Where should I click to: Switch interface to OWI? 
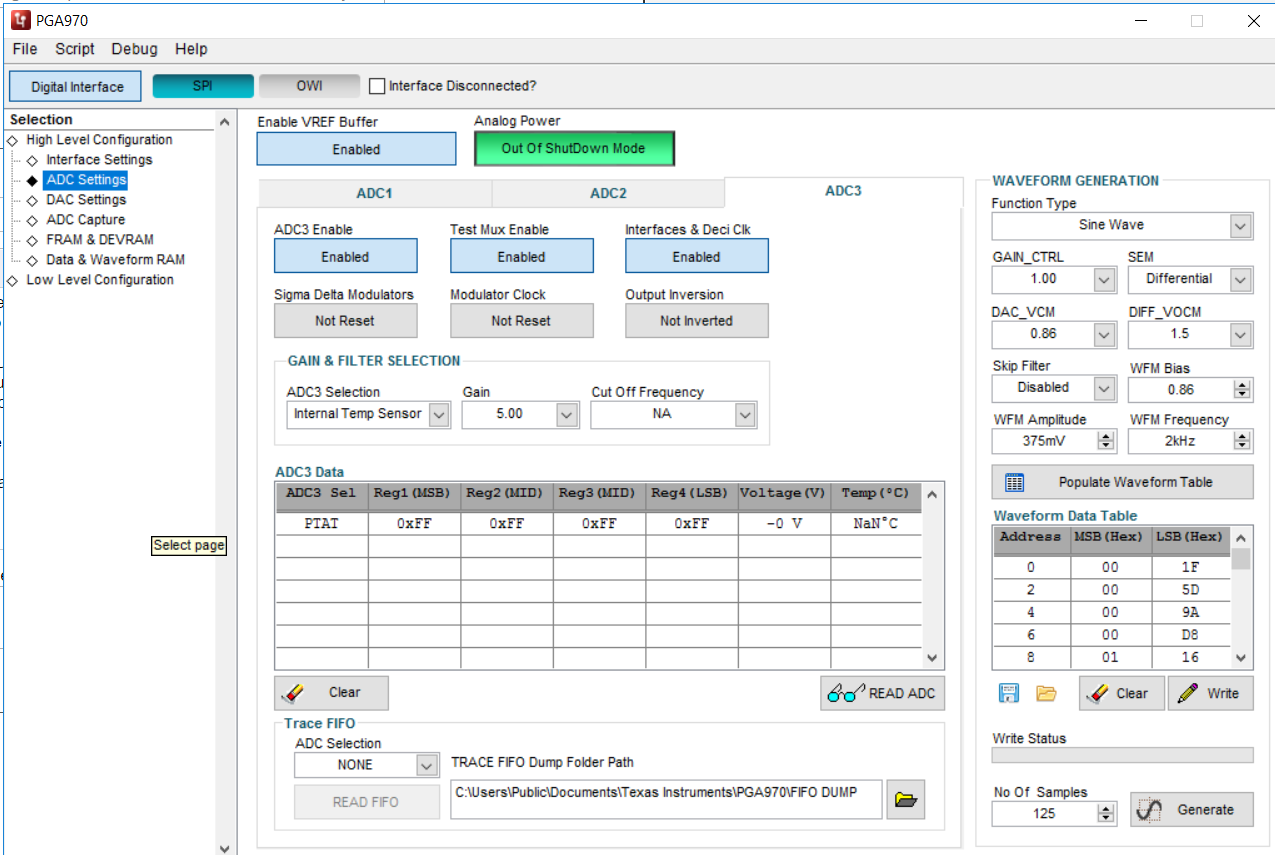pos(308,85)
